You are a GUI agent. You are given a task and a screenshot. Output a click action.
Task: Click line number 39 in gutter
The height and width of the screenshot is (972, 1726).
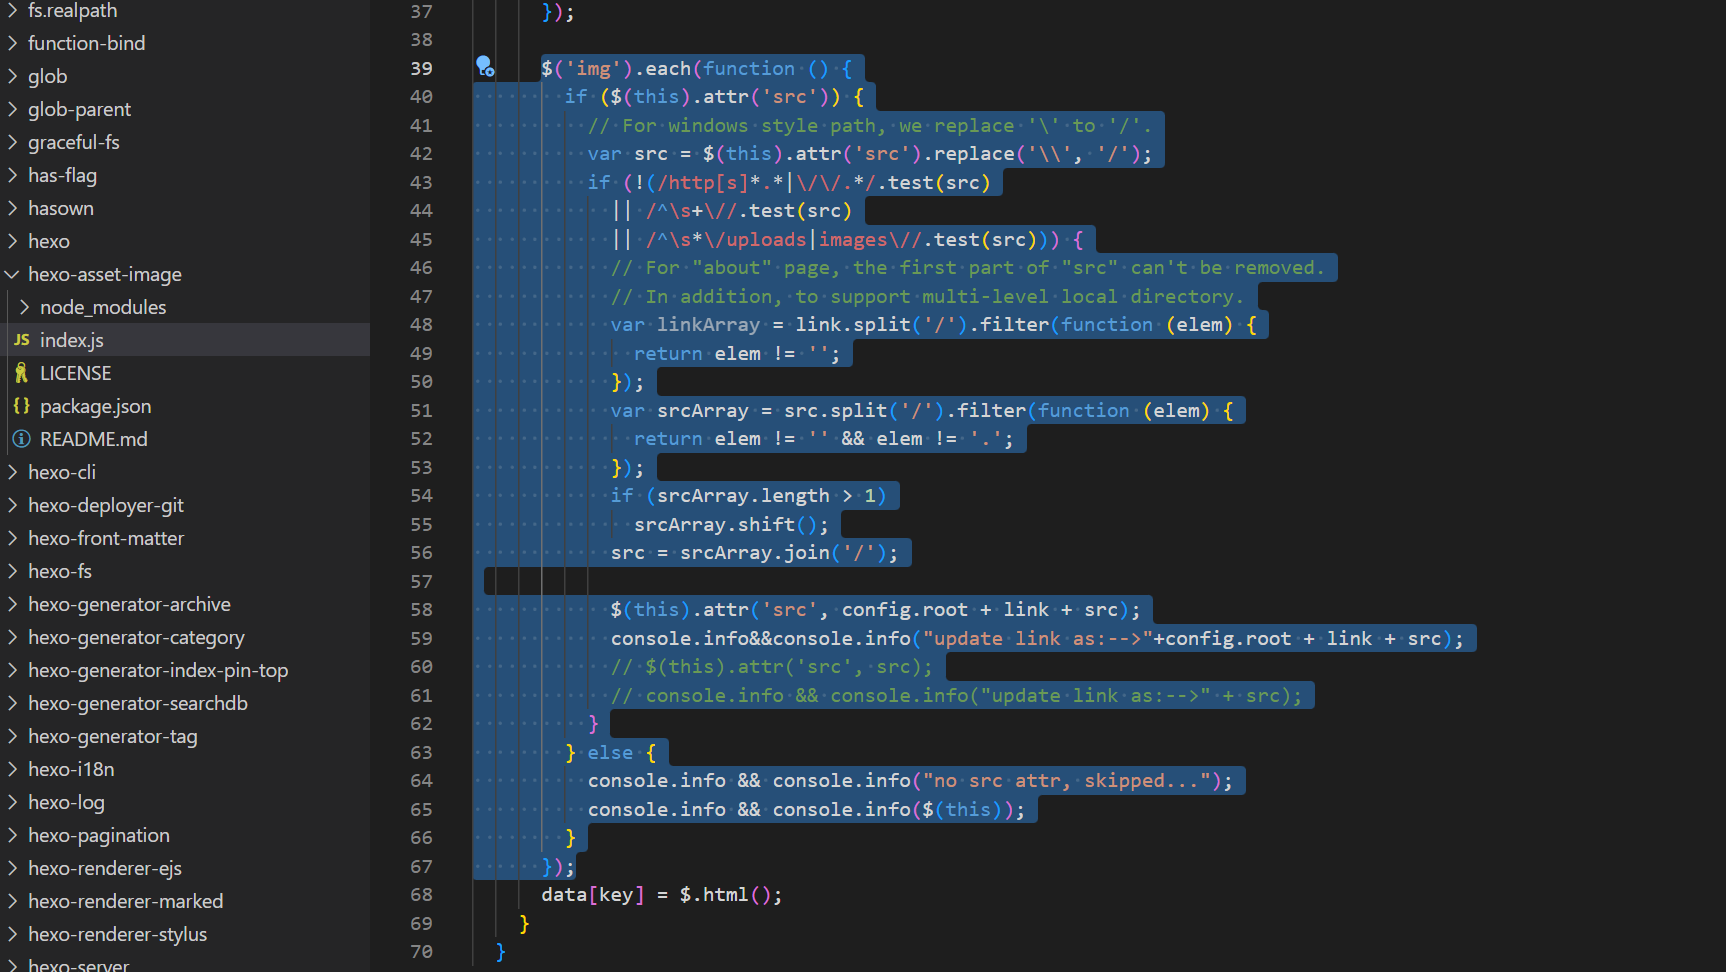pos(421,68)
